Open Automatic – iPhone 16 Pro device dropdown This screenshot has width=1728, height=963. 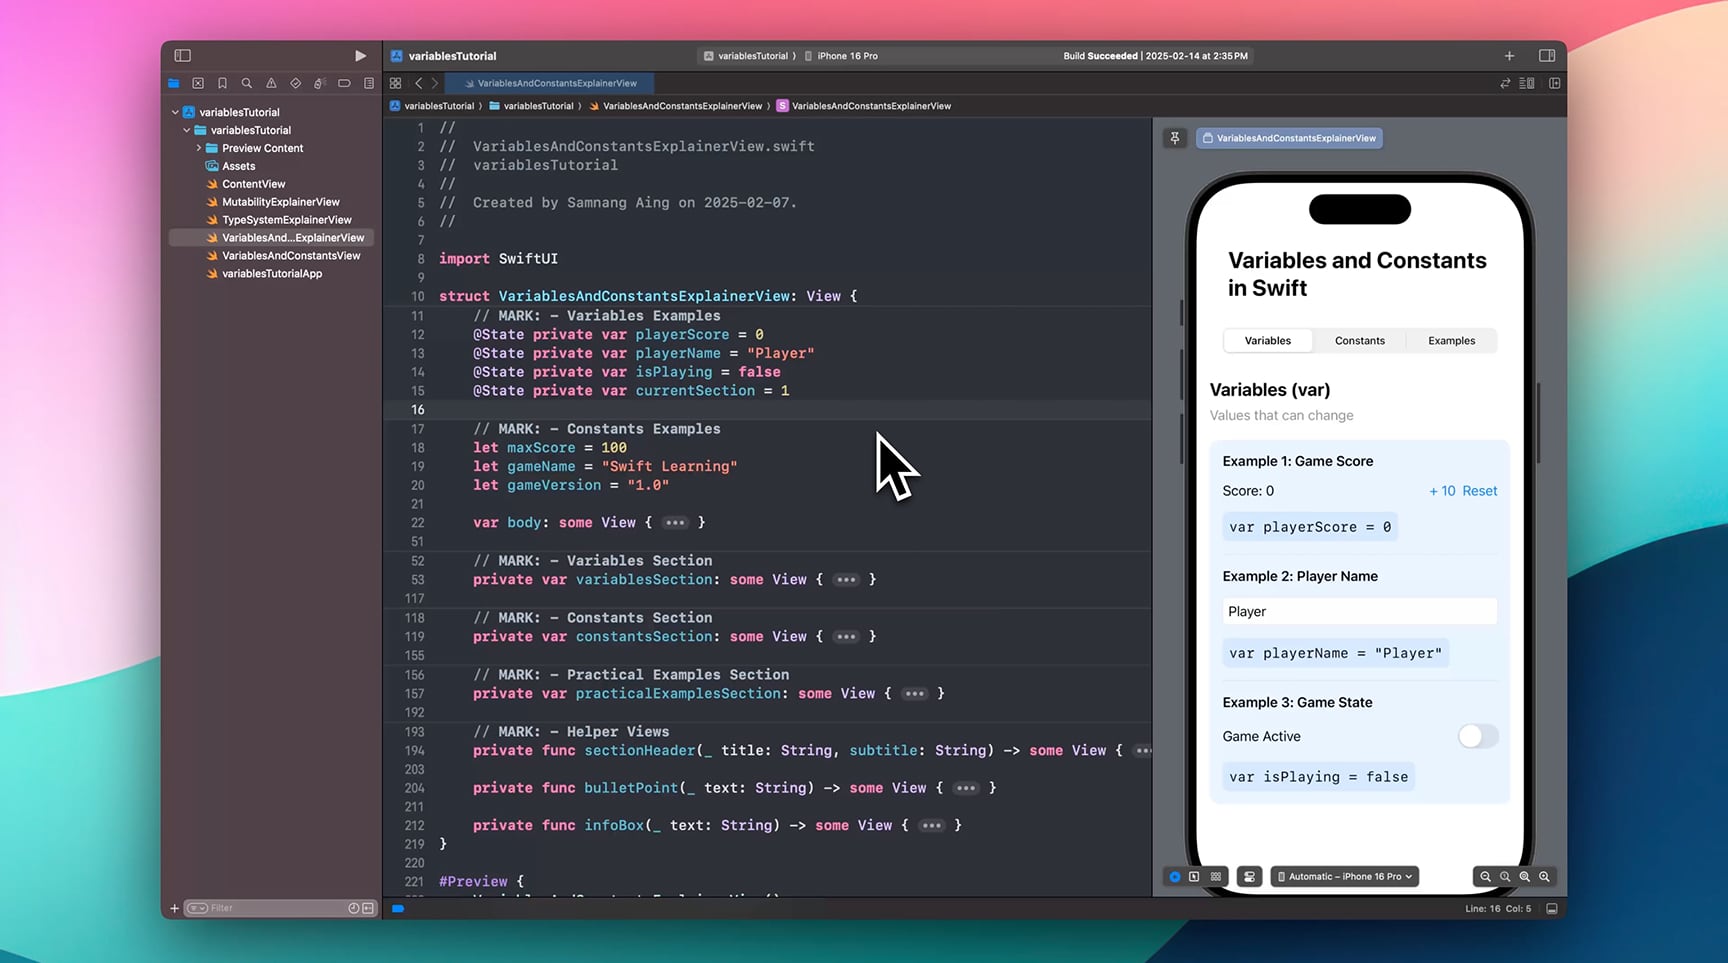pos(1345,877)
